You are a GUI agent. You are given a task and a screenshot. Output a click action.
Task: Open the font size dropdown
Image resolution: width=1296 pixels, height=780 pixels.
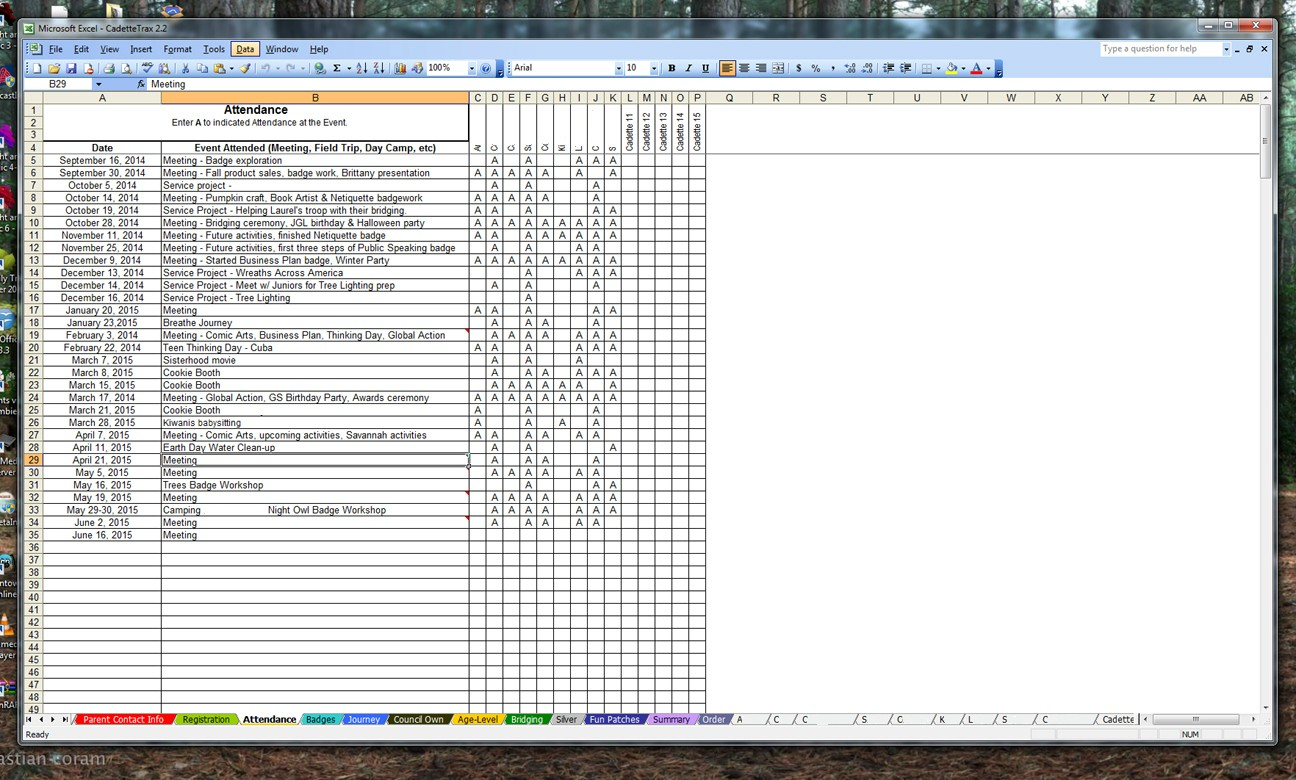(x=654, y=68)
